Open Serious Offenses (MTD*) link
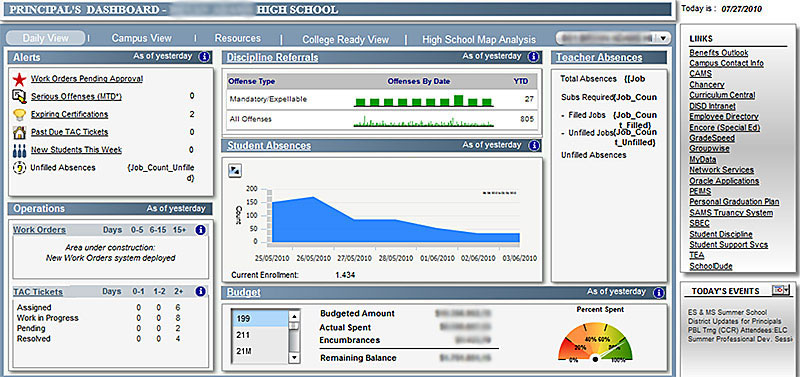 [76, 96]
